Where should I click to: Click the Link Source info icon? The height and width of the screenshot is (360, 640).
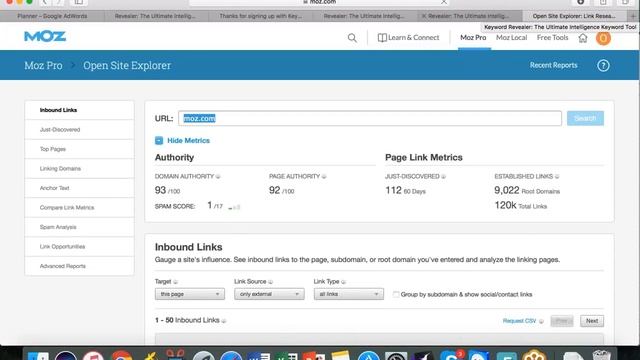point(270,282)
